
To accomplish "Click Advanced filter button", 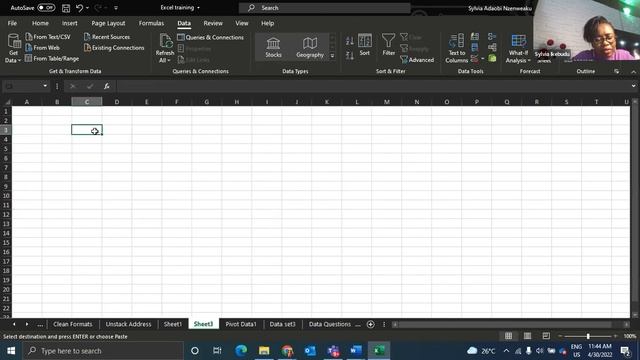I will click(x=417, y=60).
